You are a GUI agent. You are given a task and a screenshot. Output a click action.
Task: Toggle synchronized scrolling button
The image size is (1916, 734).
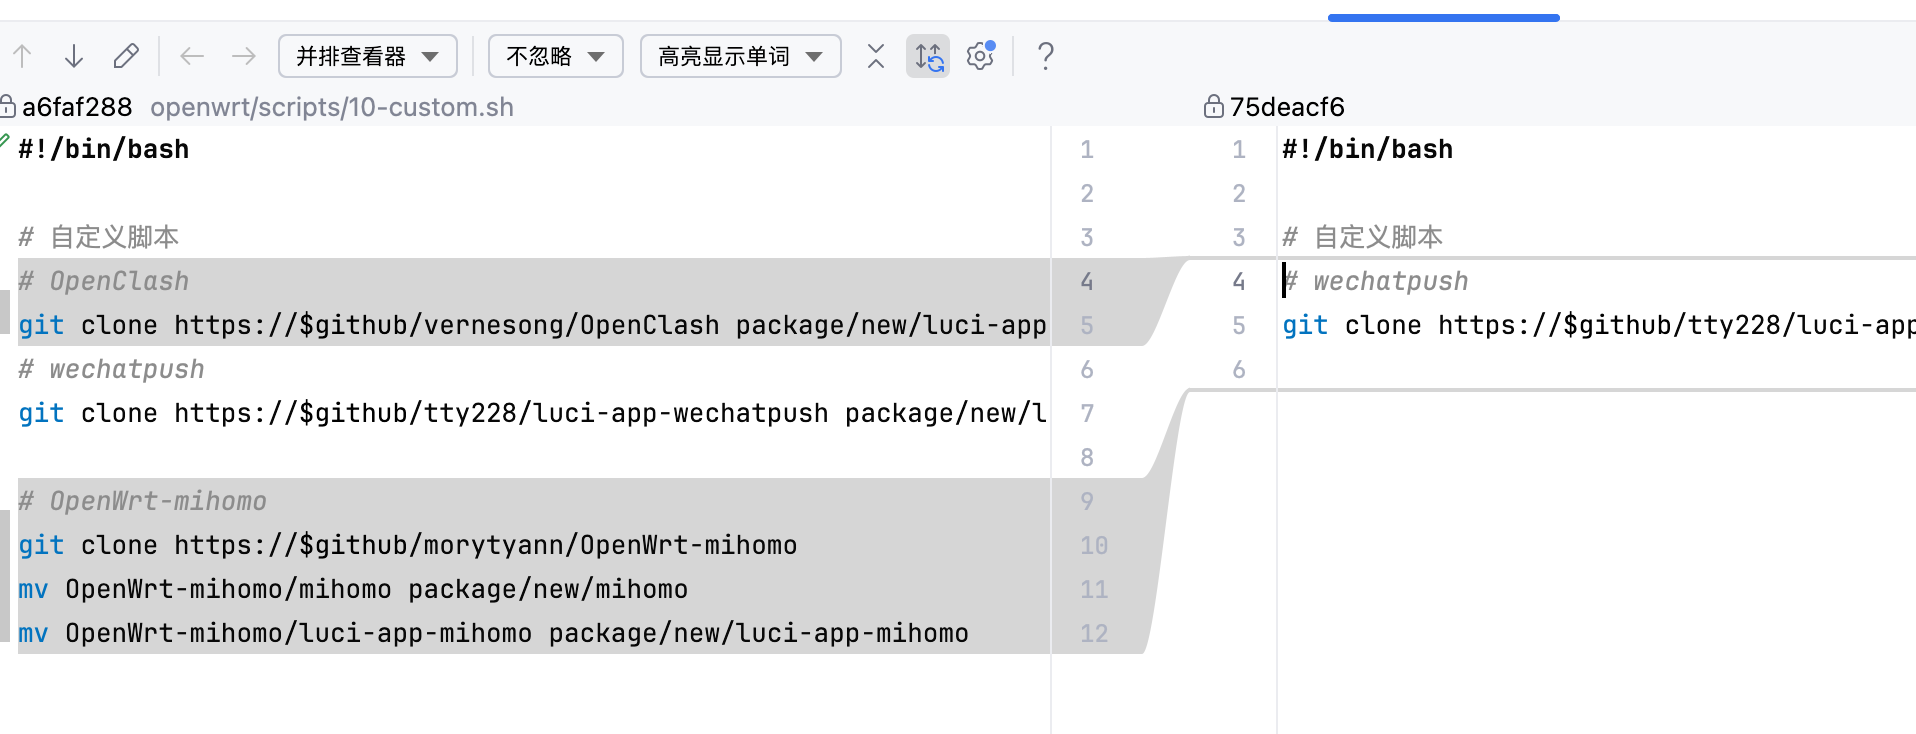pyautogui.click(x=928, y=56)
